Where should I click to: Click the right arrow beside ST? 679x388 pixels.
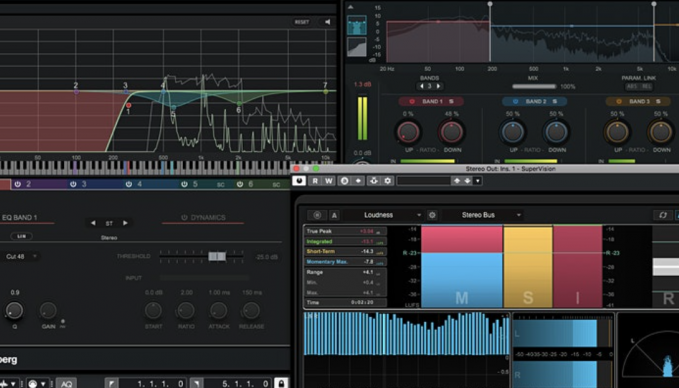pyautogui.click(x=125, y=223)
